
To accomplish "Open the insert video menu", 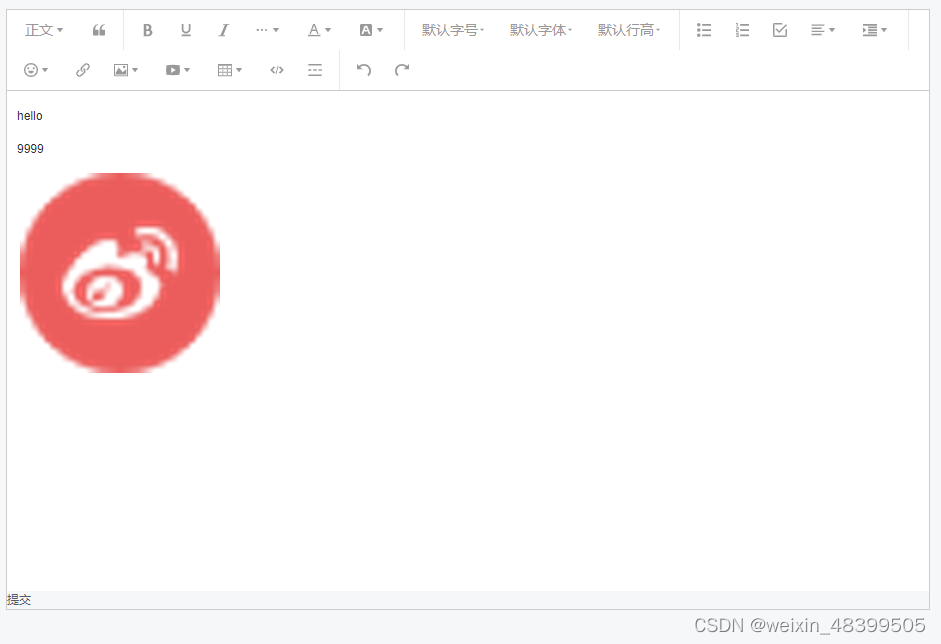I will click(178, 70).
